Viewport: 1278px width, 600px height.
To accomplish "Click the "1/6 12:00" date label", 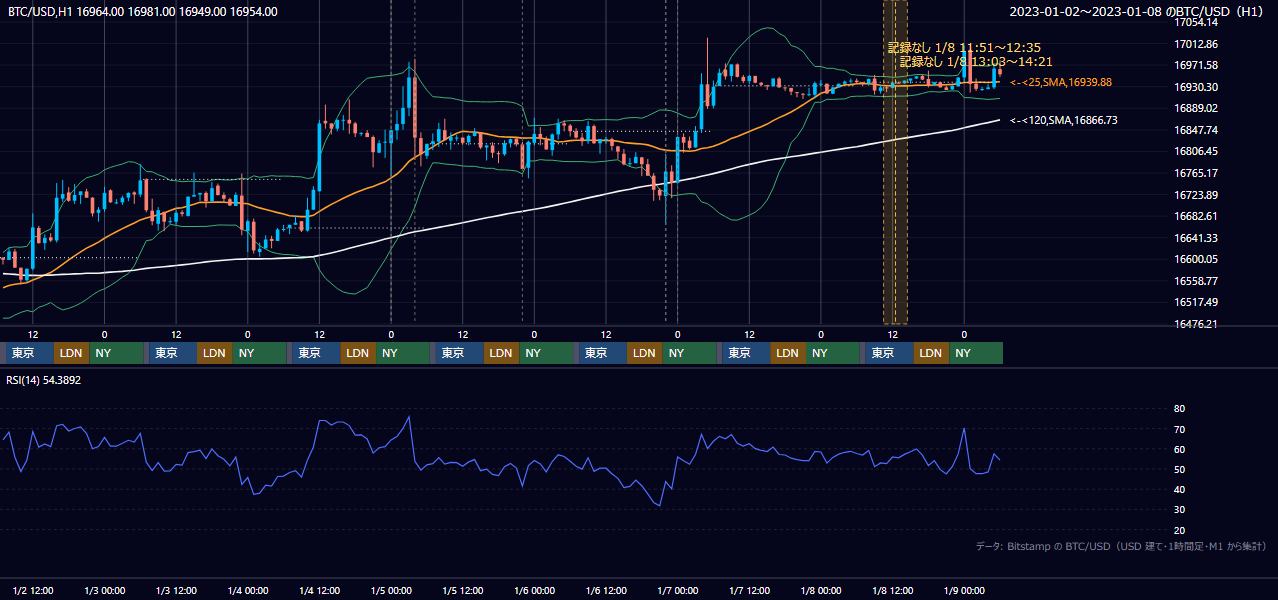I will pyautogui.click(x=606, y=590).
